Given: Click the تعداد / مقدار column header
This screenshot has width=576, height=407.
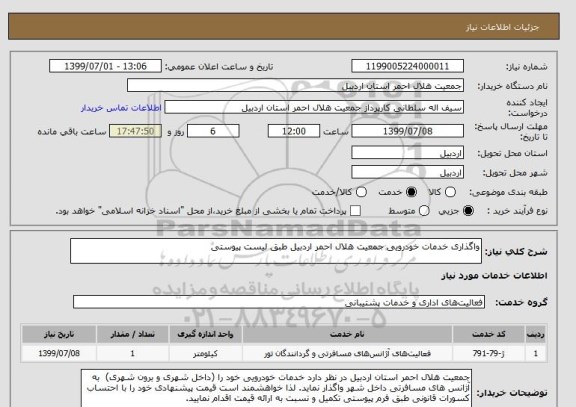Looking at the screenshot, I should click(x=133, y=334).
